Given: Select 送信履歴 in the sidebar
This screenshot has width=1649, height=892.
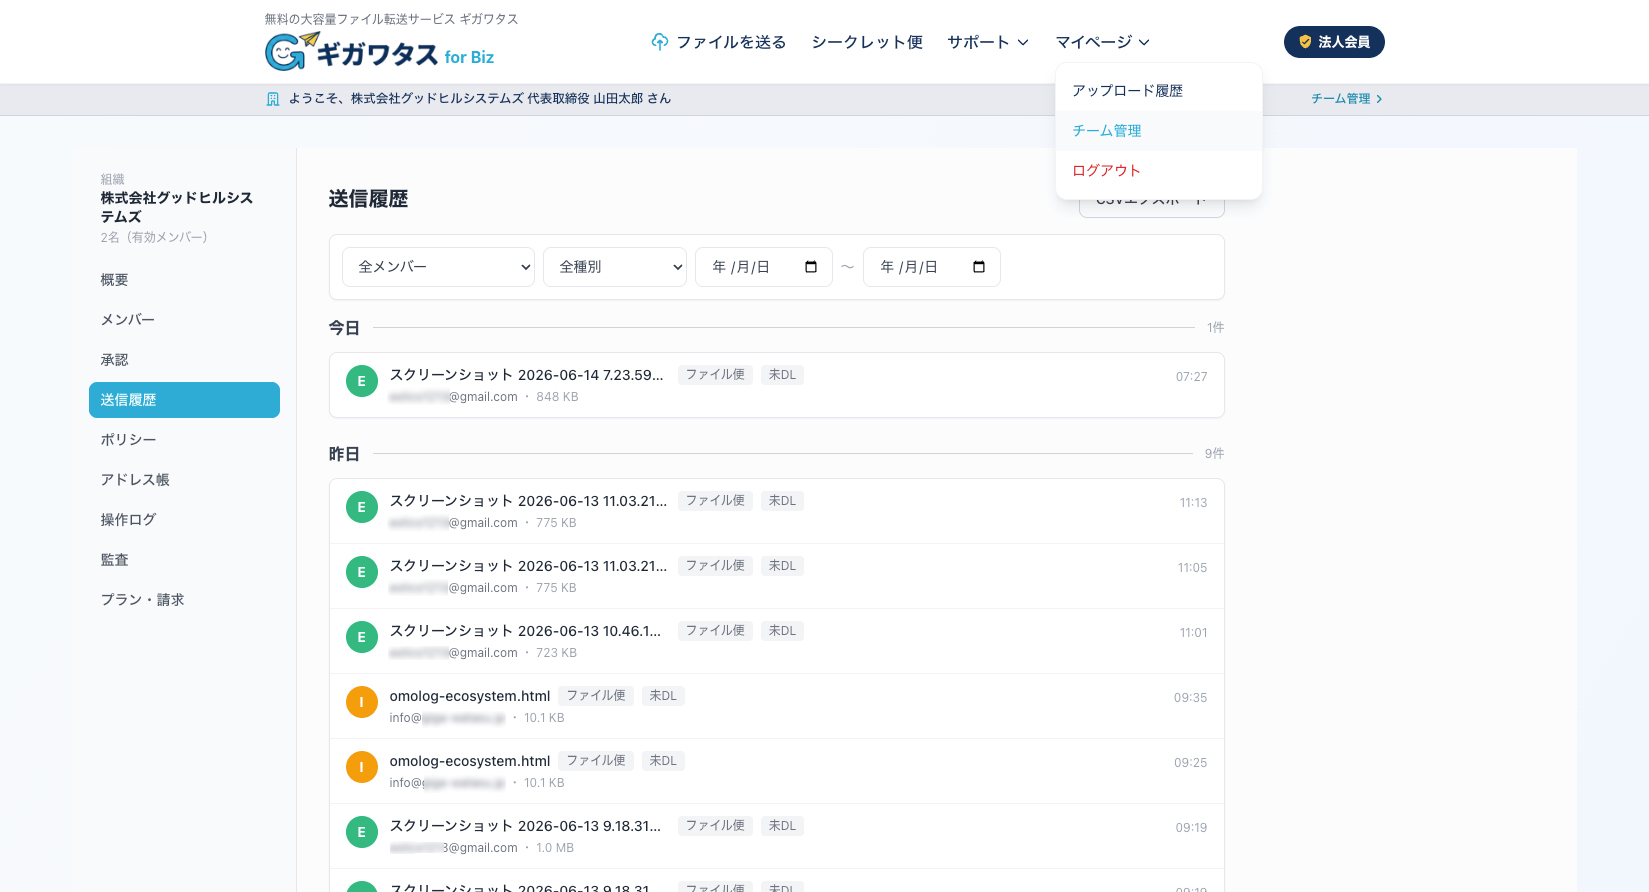Looking at the screenshot, I should pyautogui.click(x=184, y=400).
